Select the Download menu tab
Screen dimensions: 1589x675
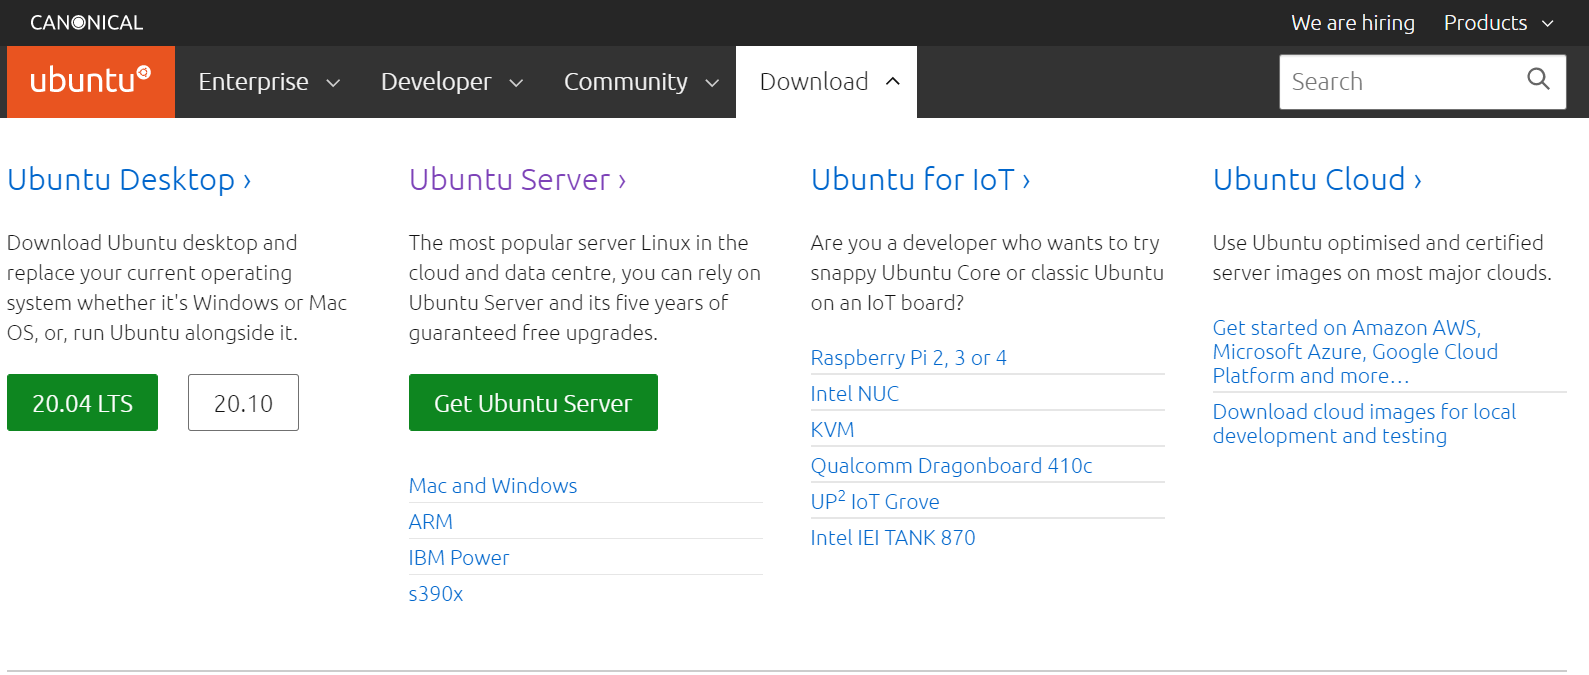[x=826, y=82]
